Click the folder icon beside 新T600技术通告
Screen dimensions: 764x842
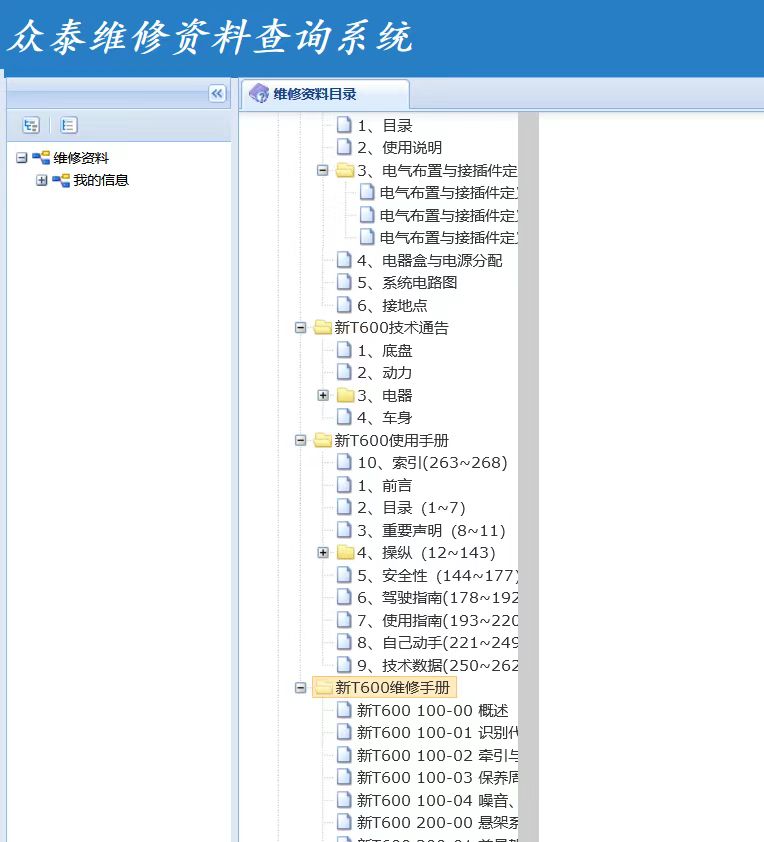322,328
